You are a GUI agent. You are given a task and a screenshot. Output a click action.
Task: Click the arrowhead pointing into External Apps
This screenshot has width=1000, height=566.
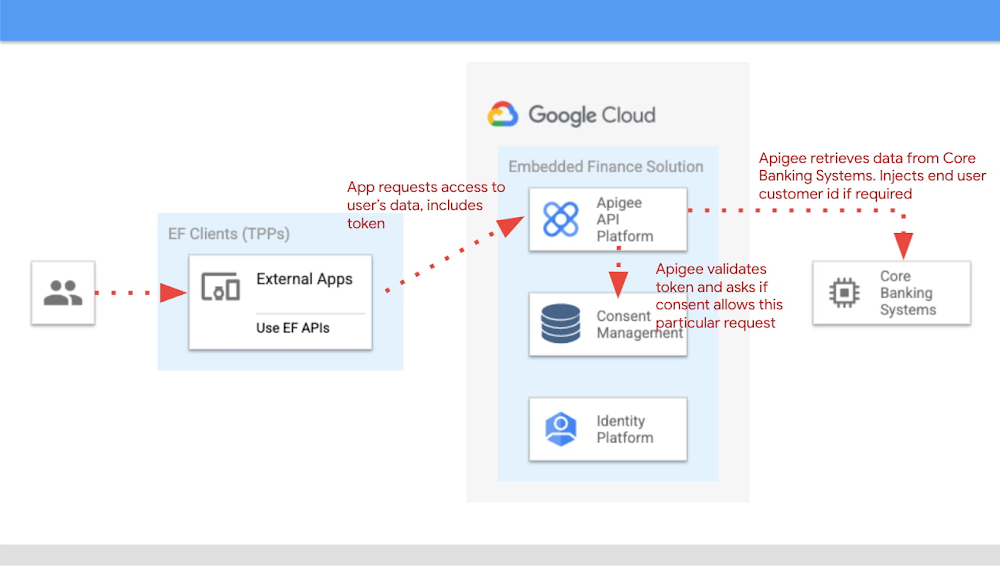[x=174, y=293]
